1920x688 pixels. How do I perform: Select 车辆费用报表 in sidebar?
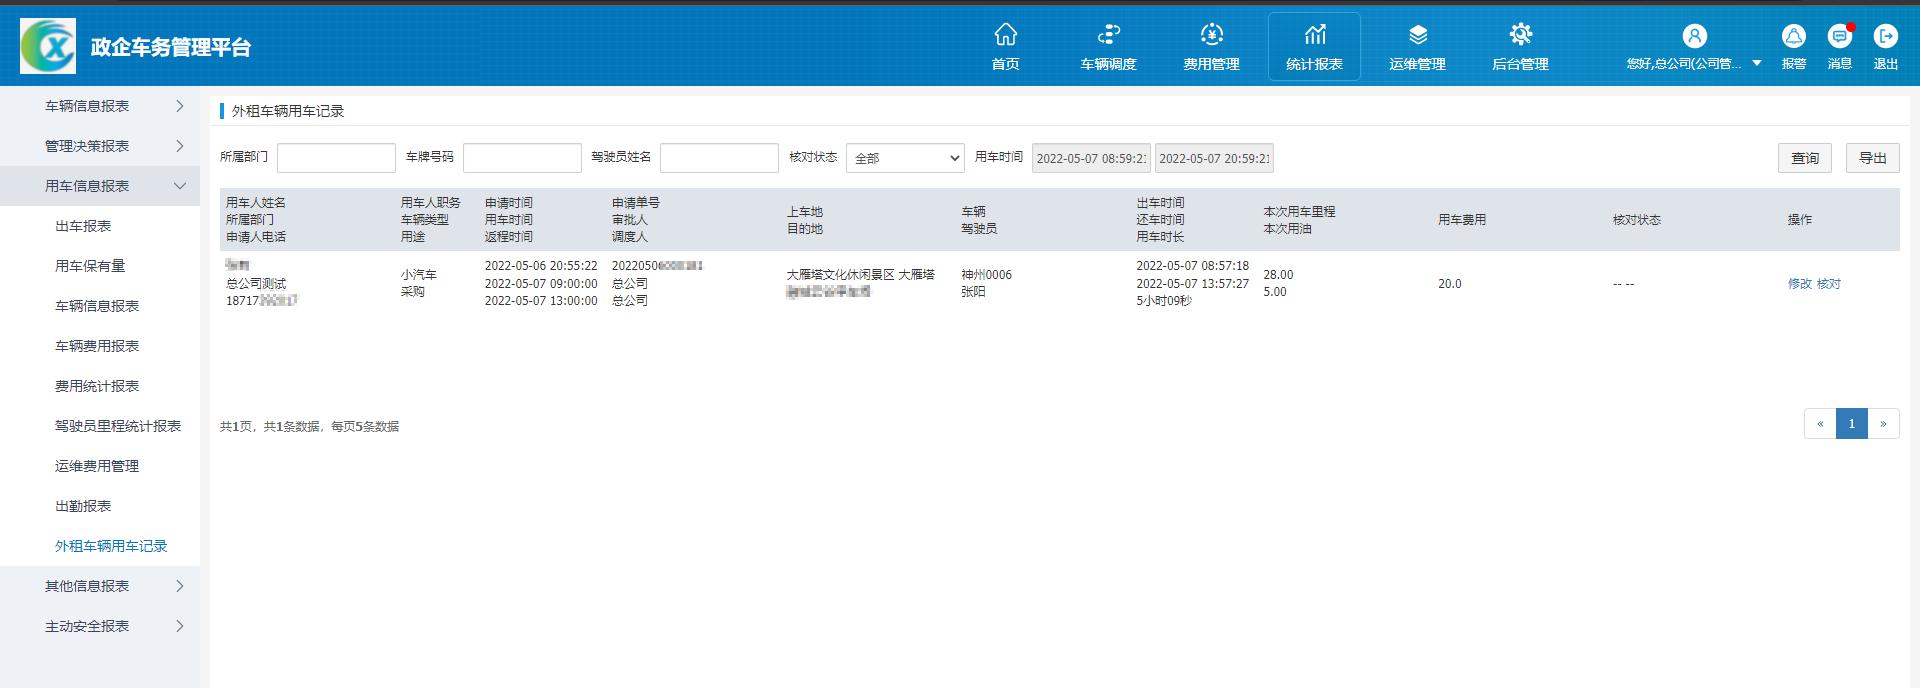[97, 346]
